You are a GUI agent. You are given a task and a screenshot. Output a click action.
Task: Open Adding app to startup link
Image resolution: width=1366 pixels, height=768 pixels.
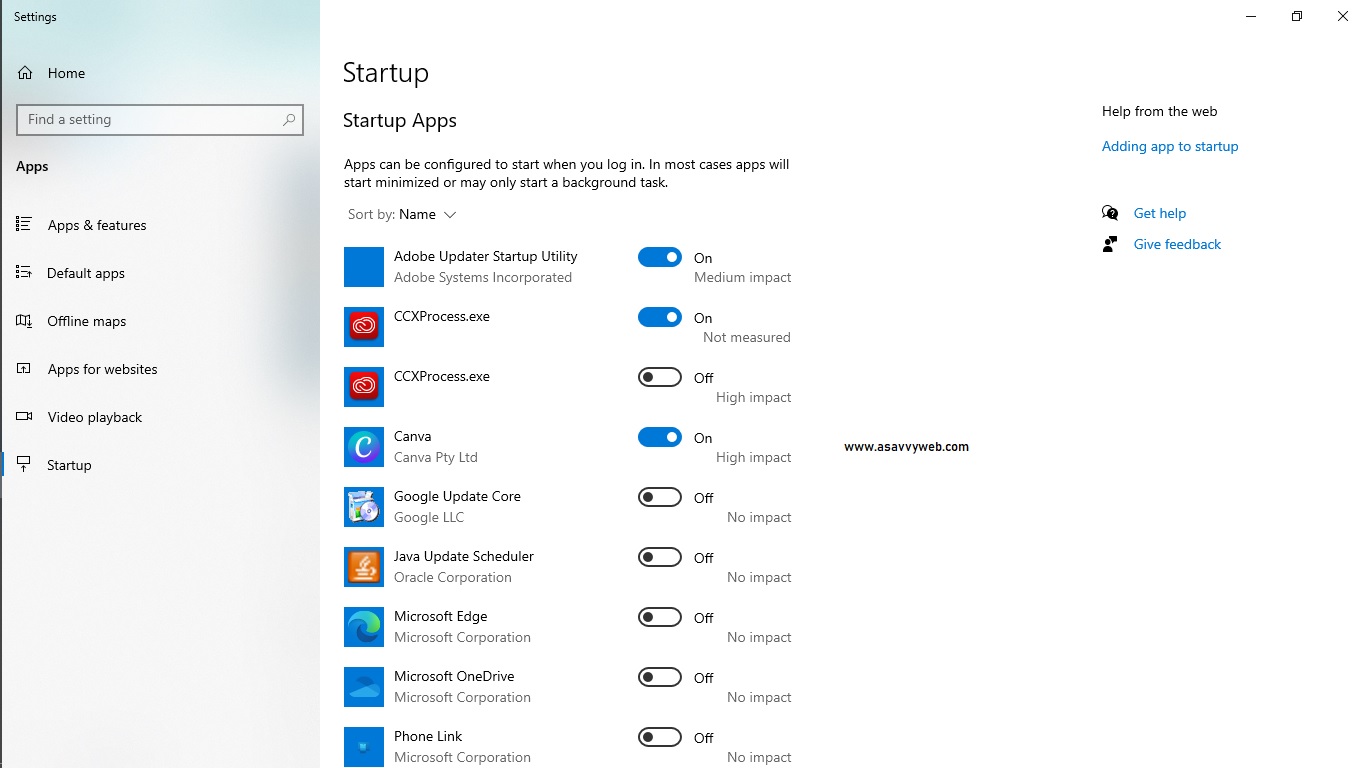click(x=1170, y=146)
